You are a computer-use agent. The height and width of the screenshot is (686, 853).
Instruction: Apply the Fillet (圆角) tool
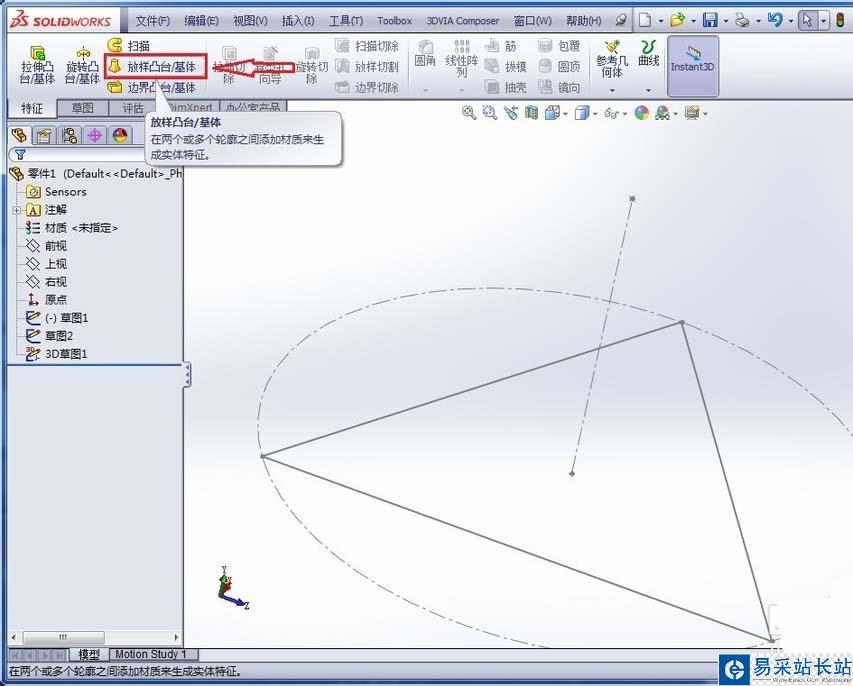coord(425,54)
